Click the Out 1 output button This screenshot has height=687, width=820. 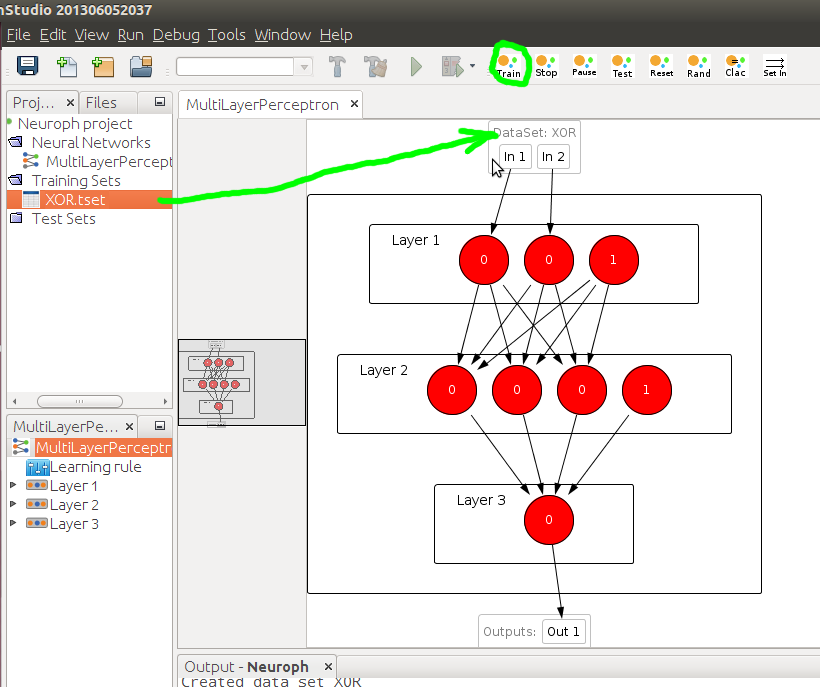pyautogui.click(x=563, y=631)
